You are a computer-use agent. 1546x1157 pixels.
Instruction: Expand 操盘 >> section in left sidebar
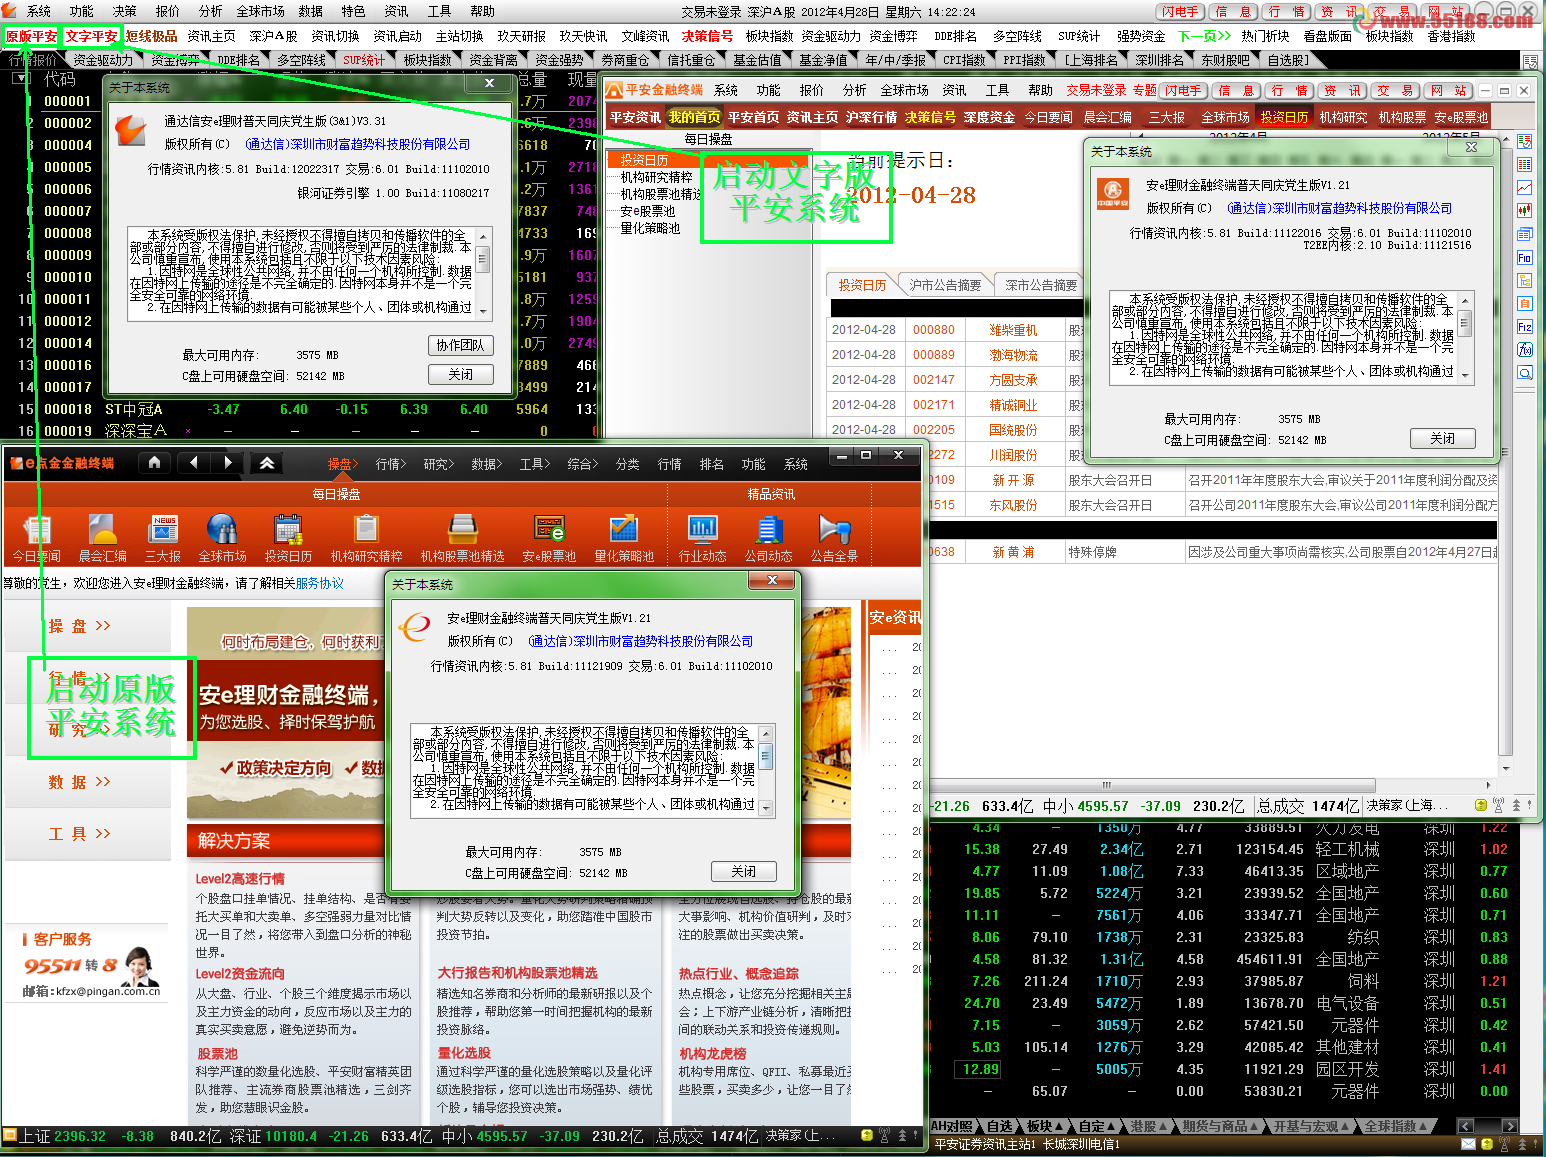79,626
